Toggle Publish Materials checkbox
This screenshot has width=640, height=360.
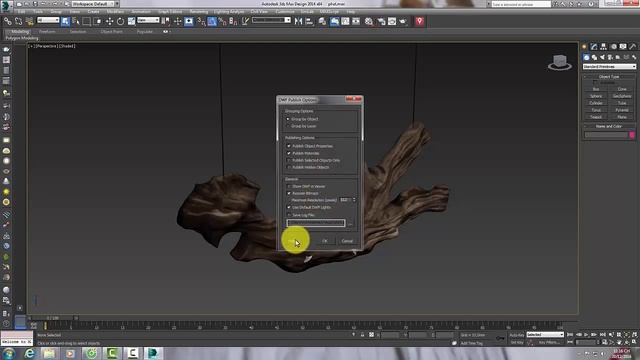289,153
